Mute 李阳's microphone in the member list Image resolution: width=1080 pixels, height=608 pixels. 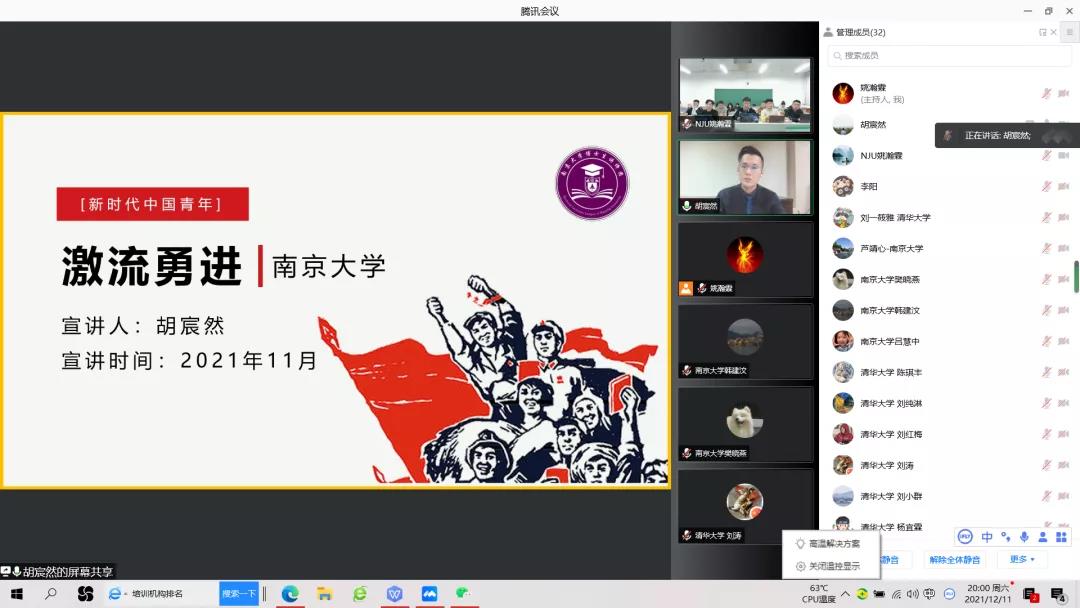point(1047,186)
